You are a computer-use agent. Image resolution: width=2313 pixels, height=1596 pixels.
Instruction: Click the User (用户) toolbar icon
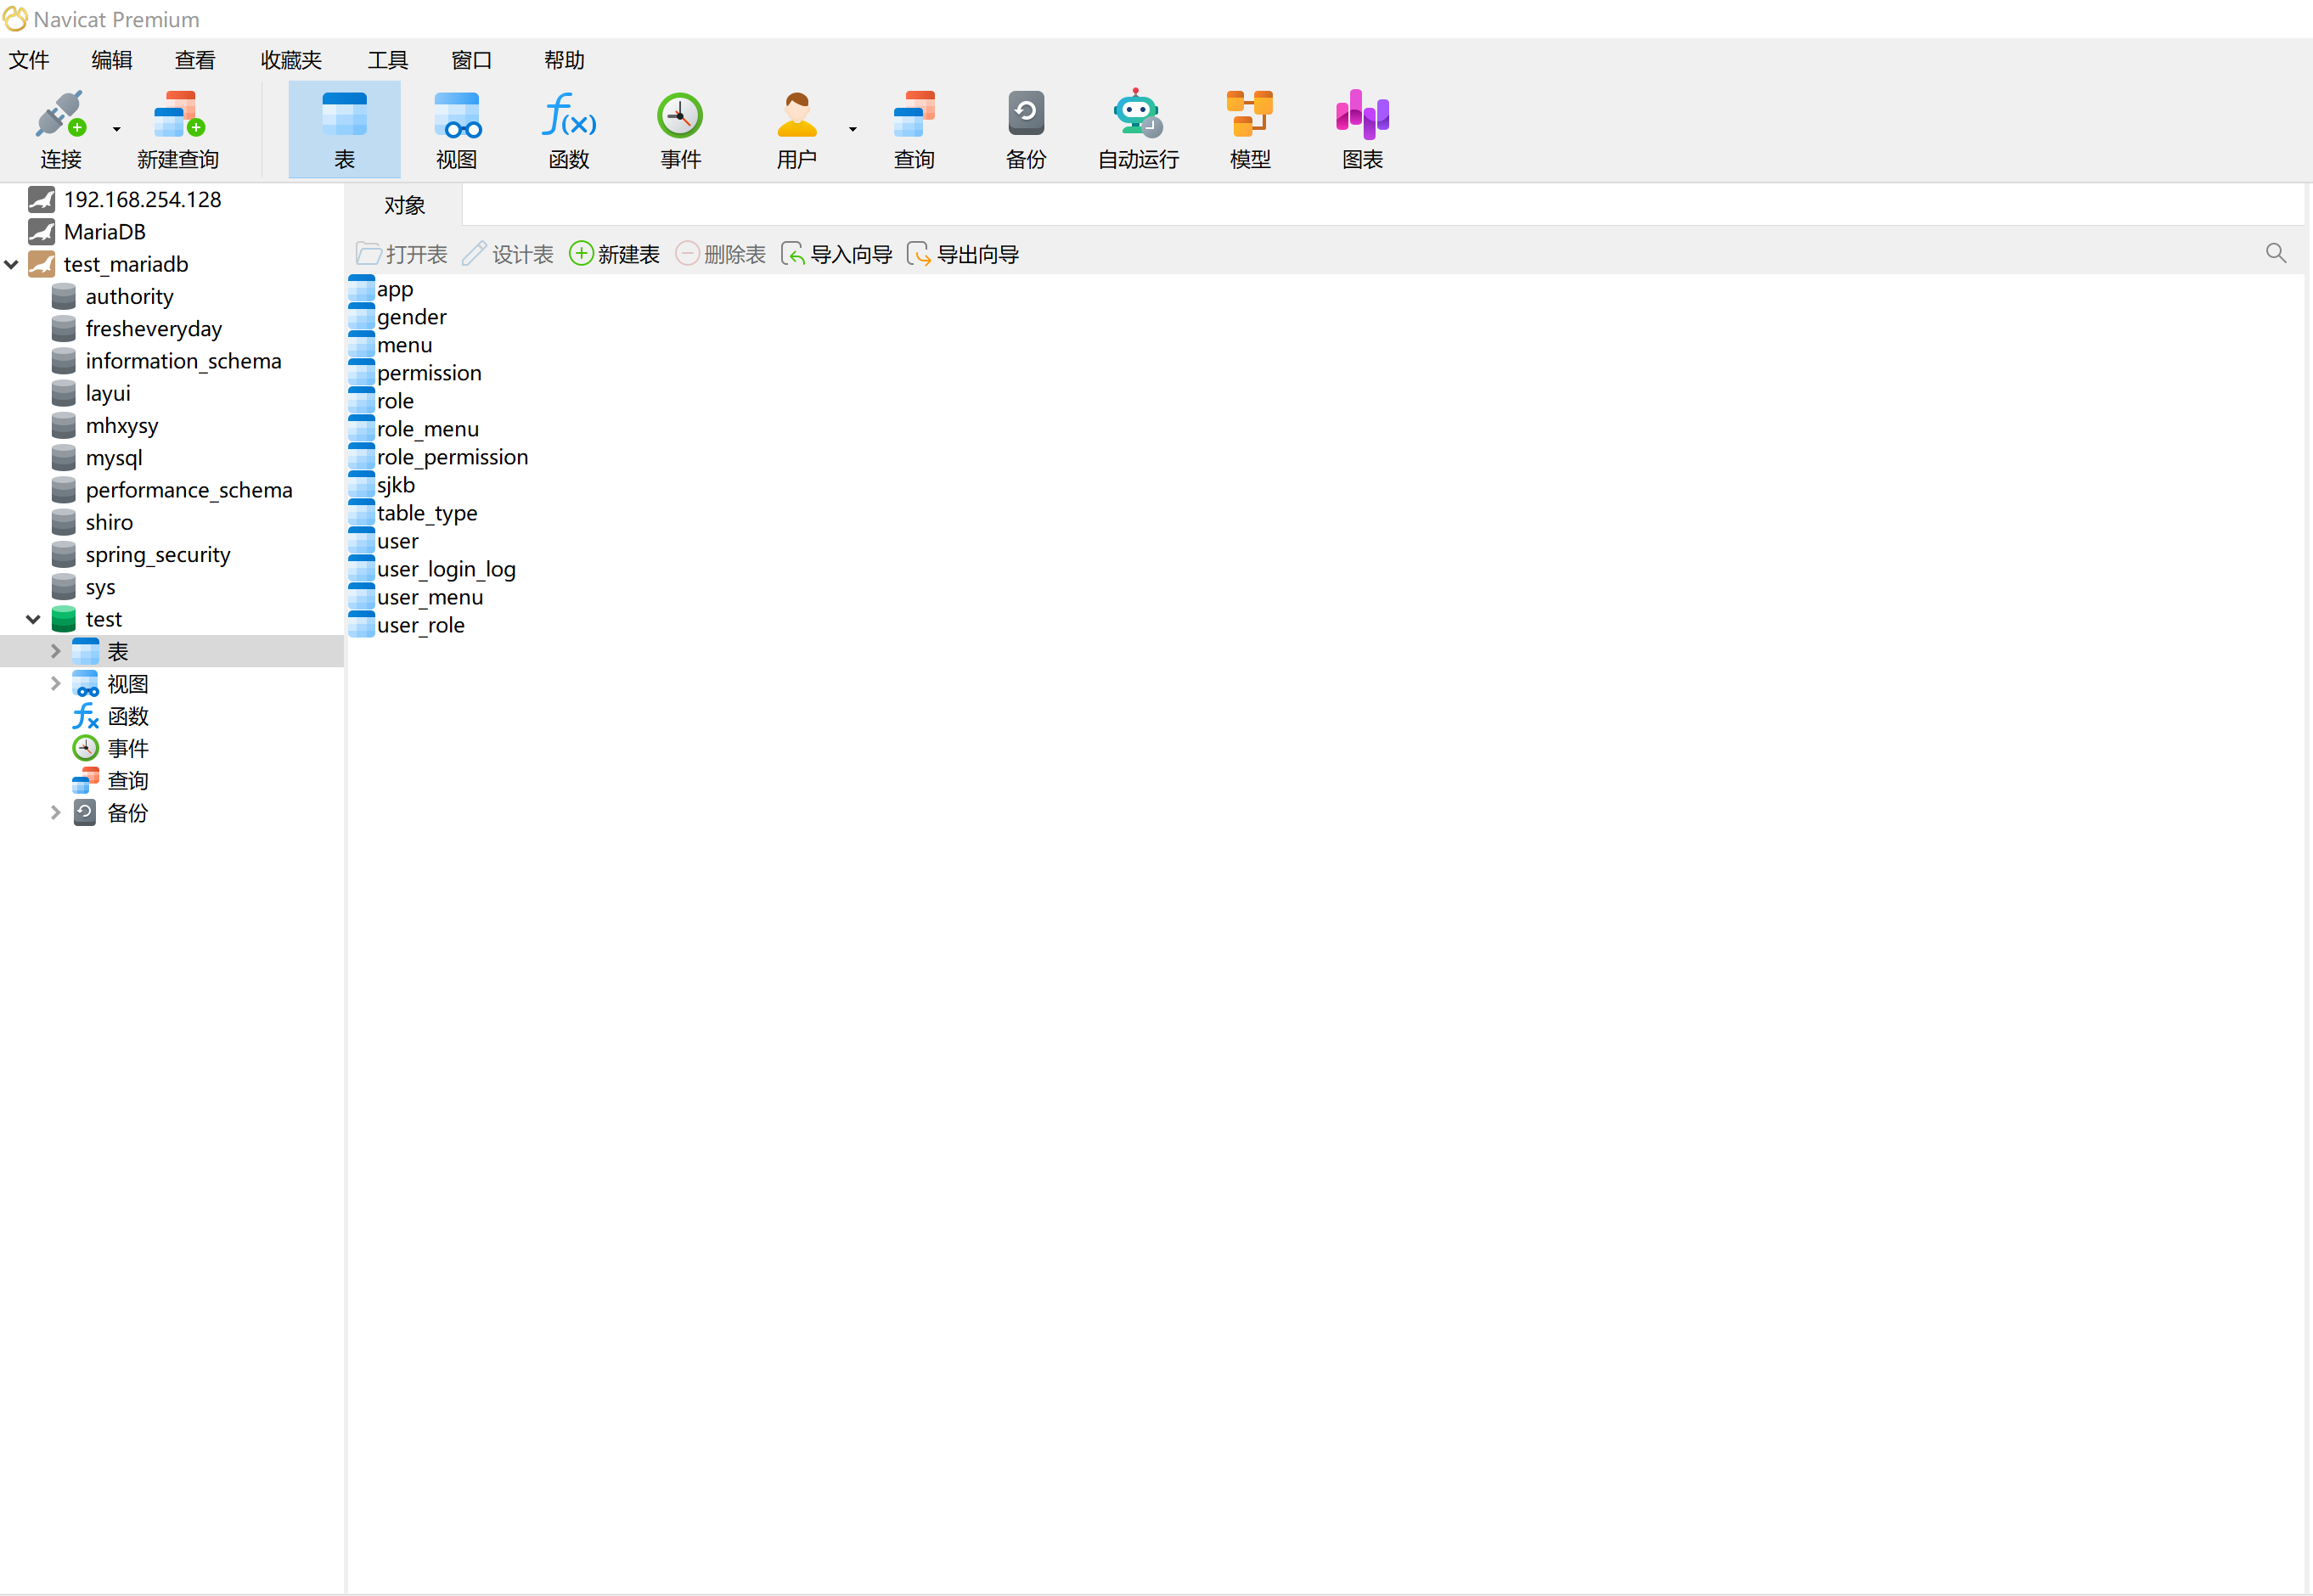(797, 115)
